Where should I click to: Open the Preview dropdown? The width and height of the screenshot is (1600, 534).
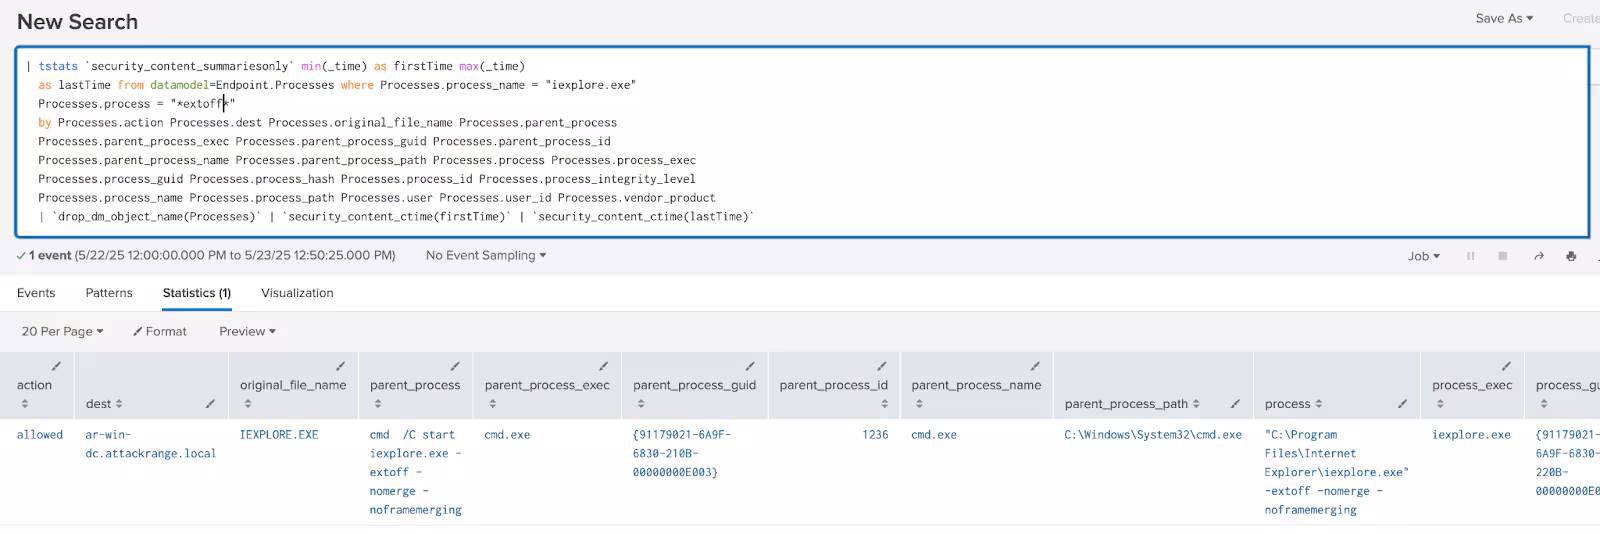tap(247, 331)
